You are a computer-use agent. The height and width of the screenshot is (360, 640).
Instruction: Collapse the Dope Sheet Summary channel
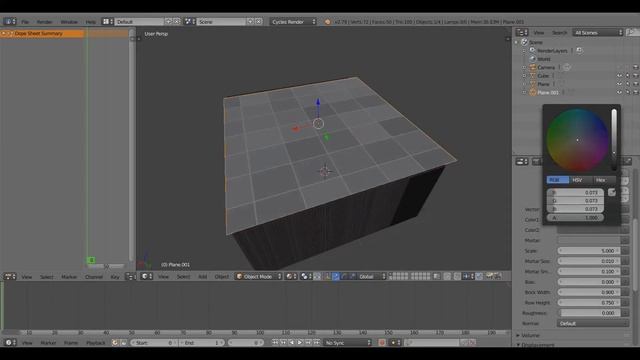[4, 33]
